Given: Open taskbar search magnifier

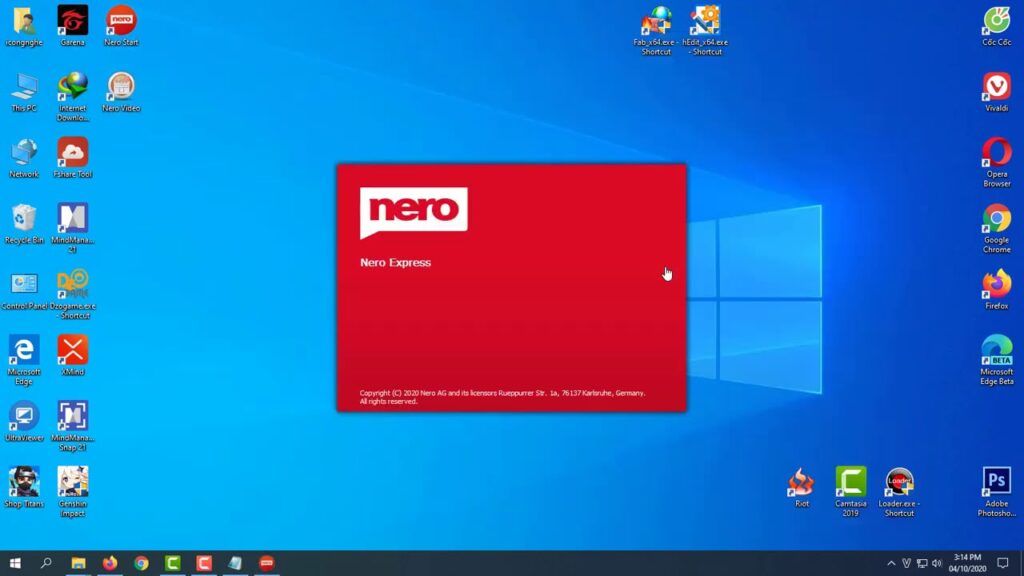Looking at the screenshot, I should coord(46,563).
